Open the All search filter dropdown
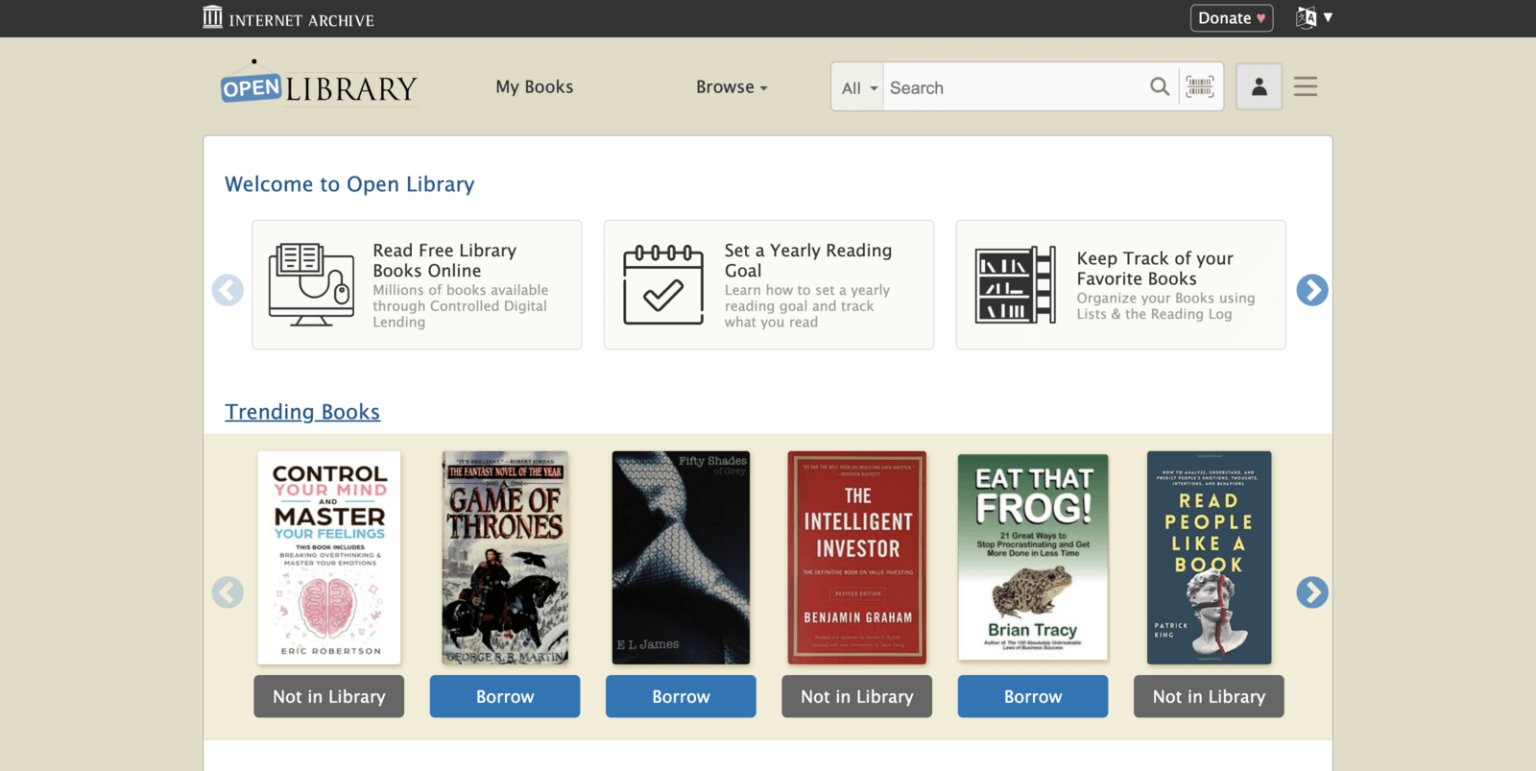Image resolution: width=1536 pixels, height=771 pixels. [x=858, y=88]
